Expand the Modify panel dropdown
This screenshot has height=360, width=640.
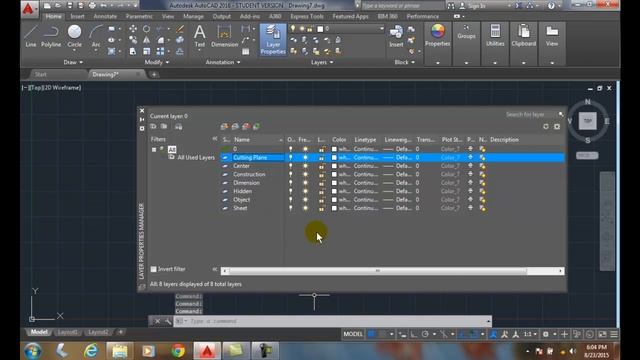(157, 62)
